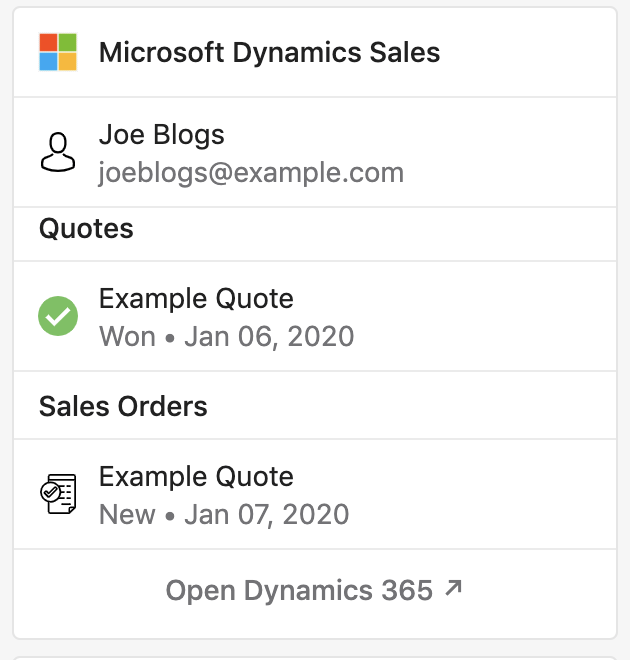Click the New sales order list row
630x660 pixels.
[315, 494]
